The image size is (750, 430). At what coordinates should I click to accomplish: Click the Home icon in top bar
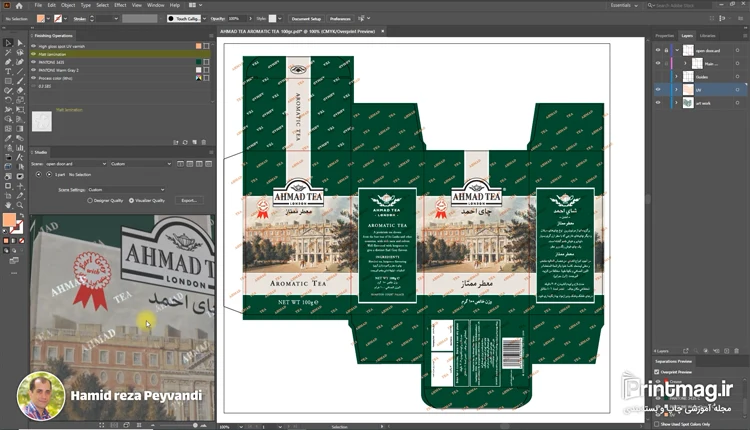pos(19,5)
